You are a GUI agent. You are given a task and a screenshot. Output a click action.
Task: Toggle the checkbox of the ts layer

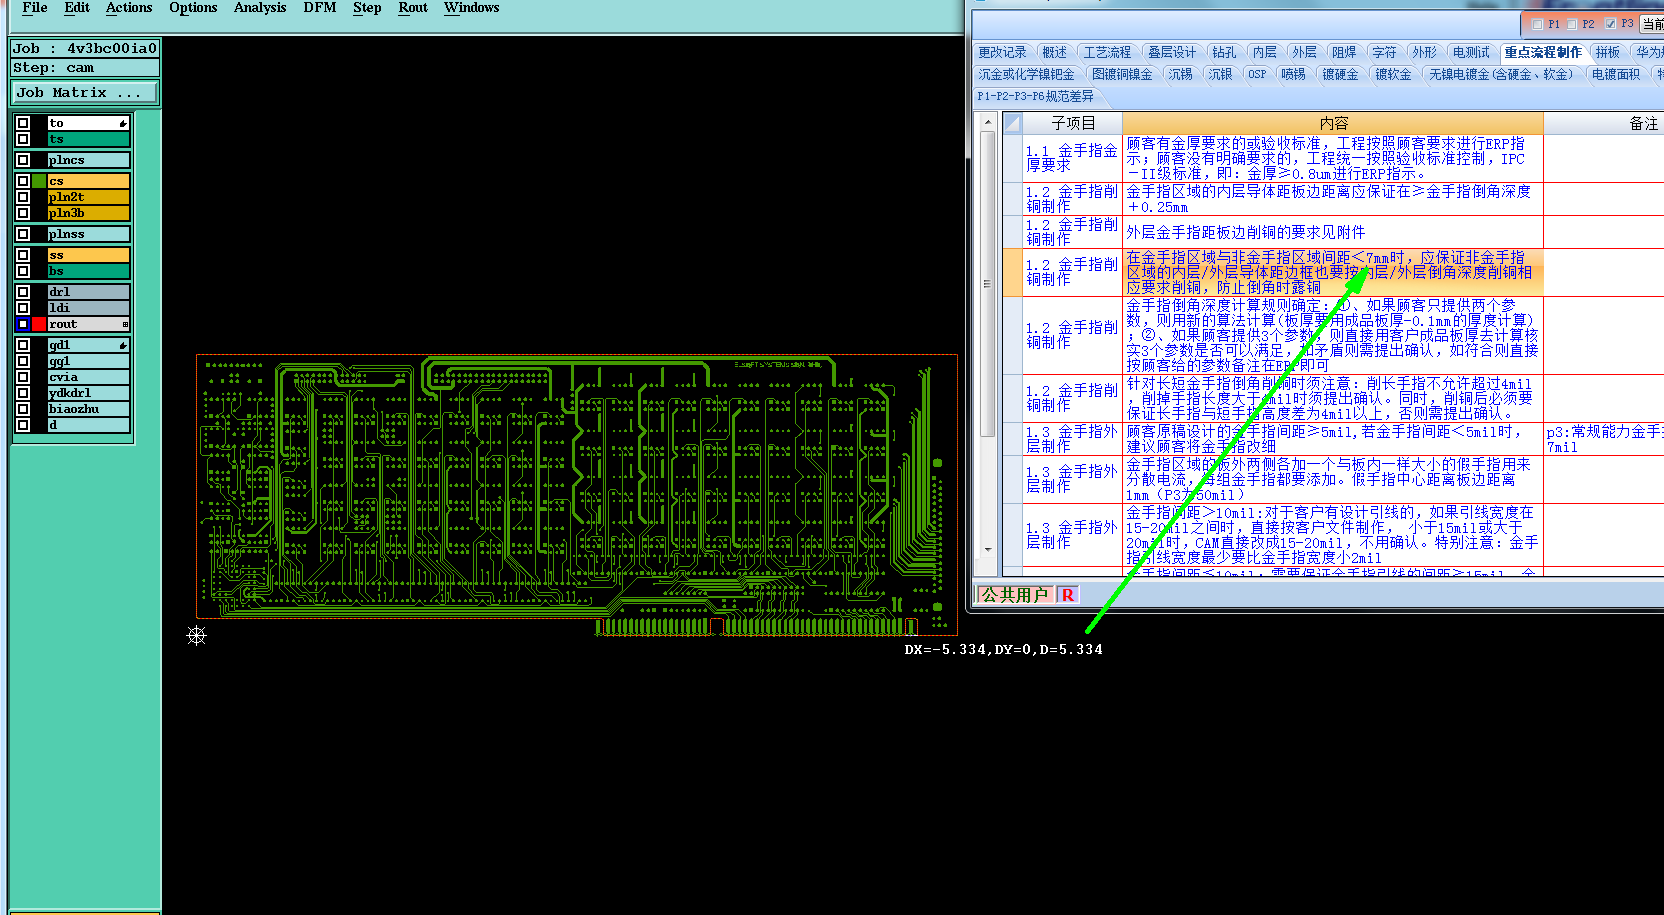coord(23,139)
